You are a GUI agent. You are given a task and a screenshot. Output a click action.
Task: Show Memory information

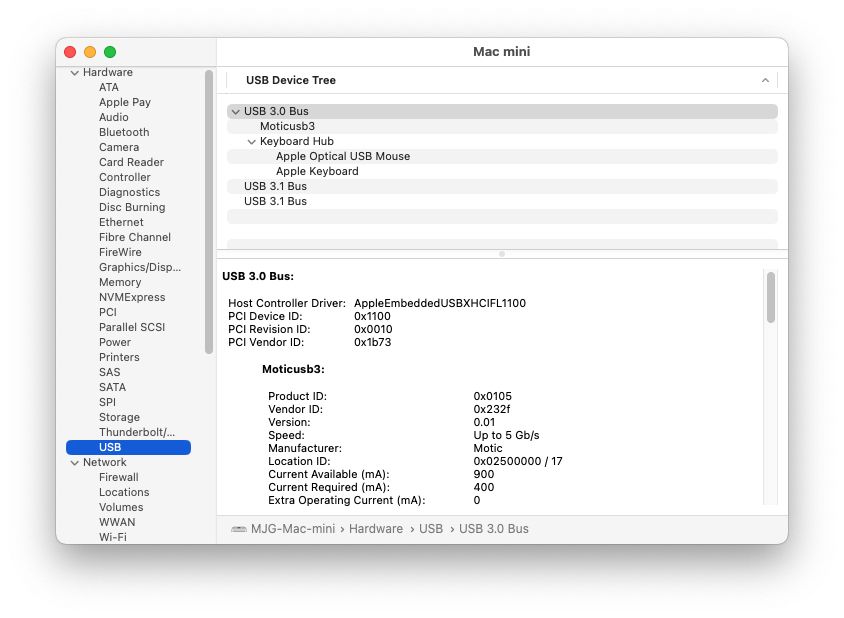[x=120, y=283]
